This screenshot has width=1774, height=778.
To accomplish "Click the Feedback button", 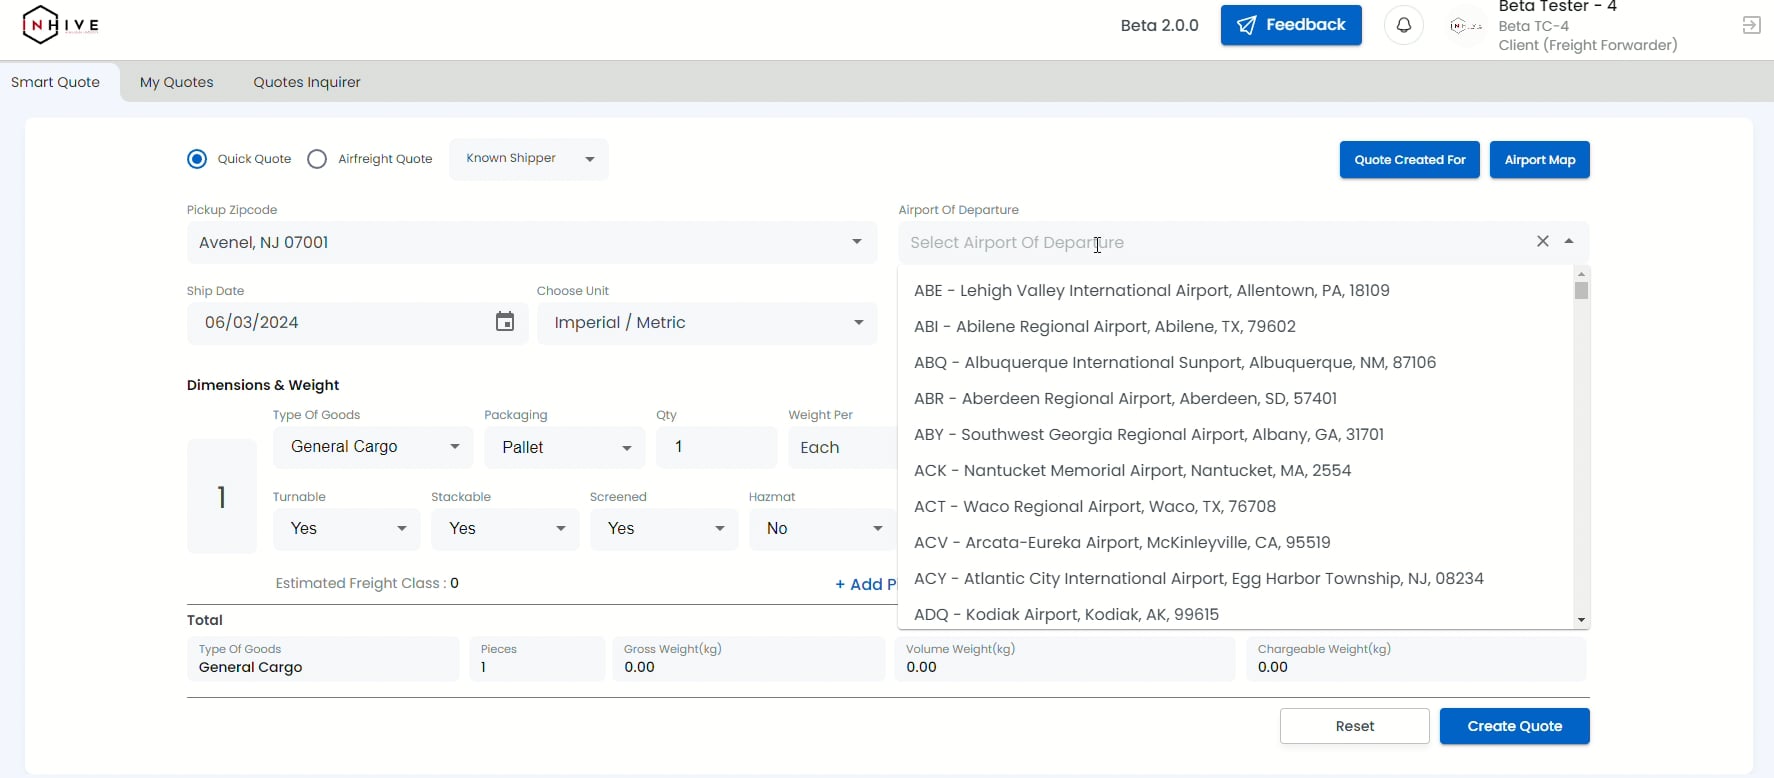I will [1291, 25].
